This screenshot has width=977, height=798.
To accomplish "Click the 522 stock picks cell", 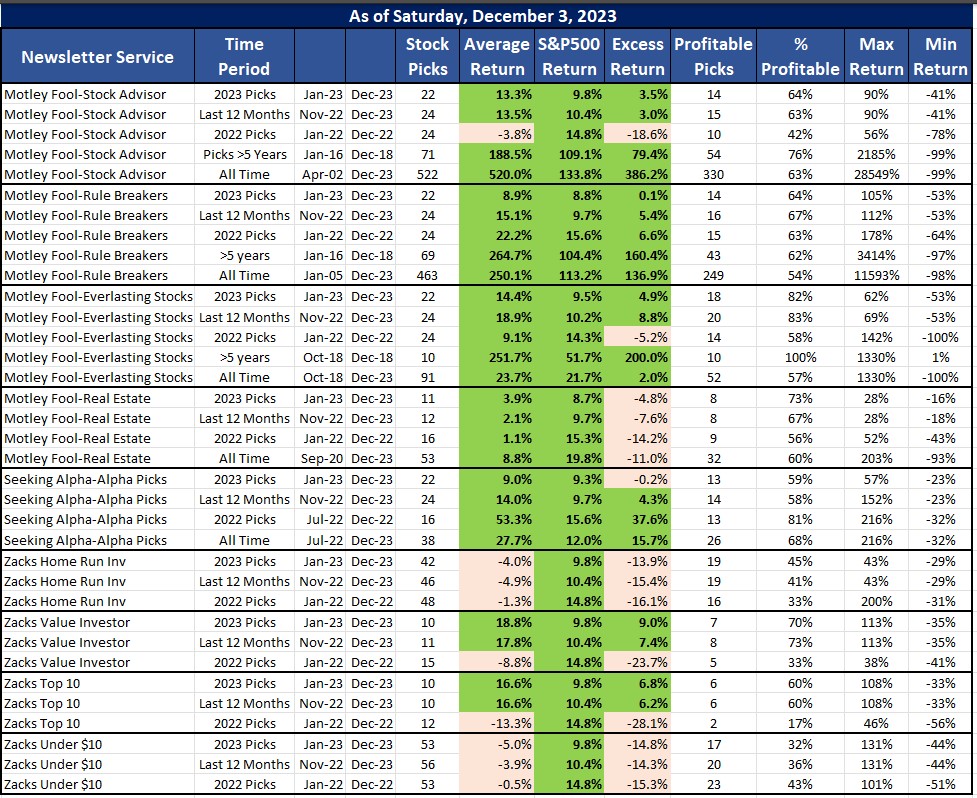I will [x=427, y=174].
